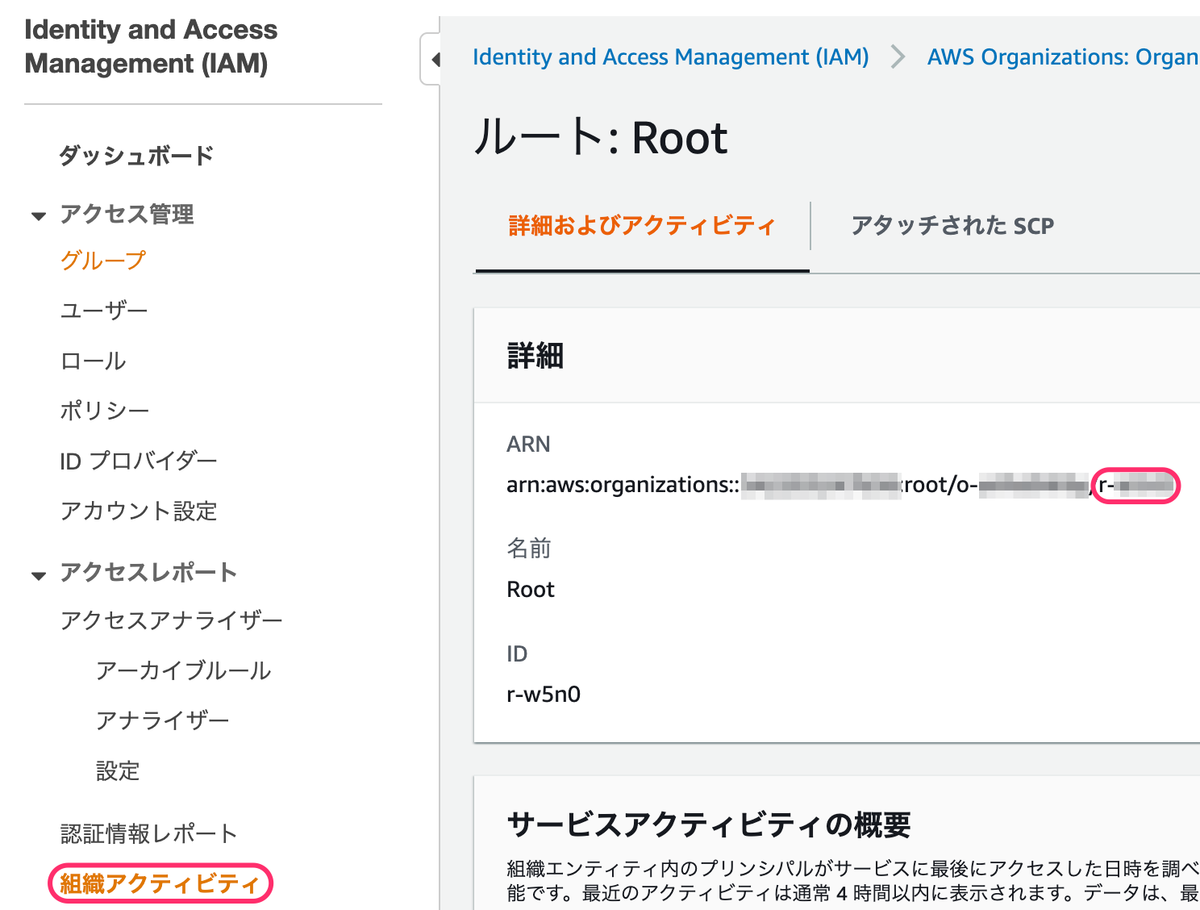Open ロール in the sidebar
This screenshot has width=1200, height=910.
point(93,361)
